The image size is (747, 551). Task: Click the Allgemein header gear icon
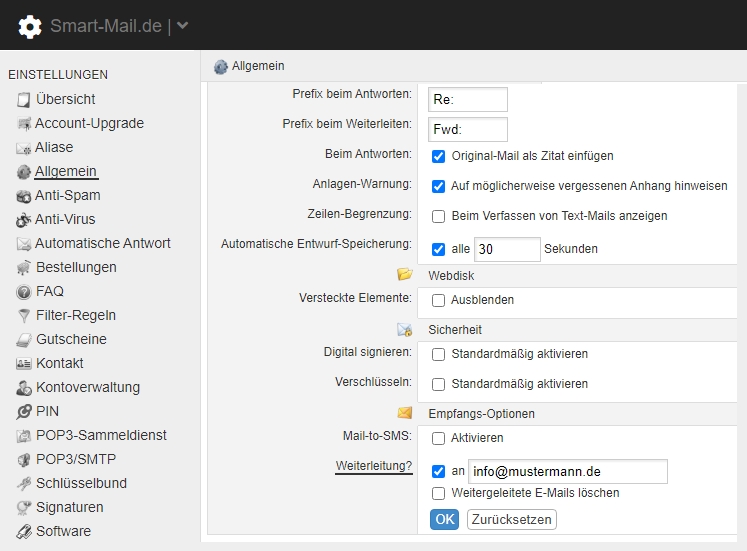221,67
